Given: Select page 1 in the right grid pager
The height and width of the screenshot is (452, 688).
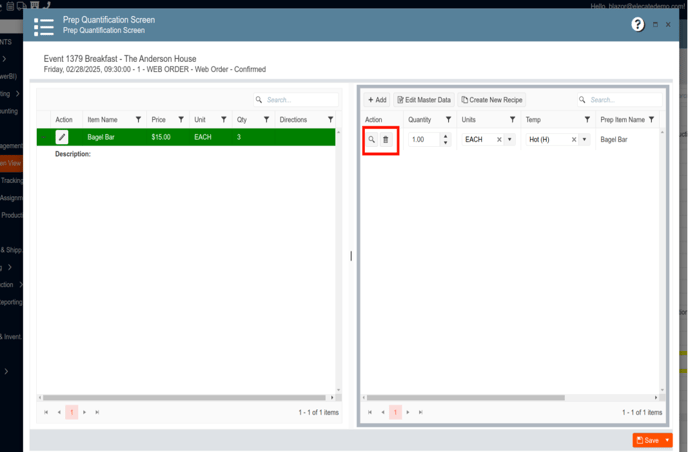Looking at the screenshot, I should tap(395, 412).
